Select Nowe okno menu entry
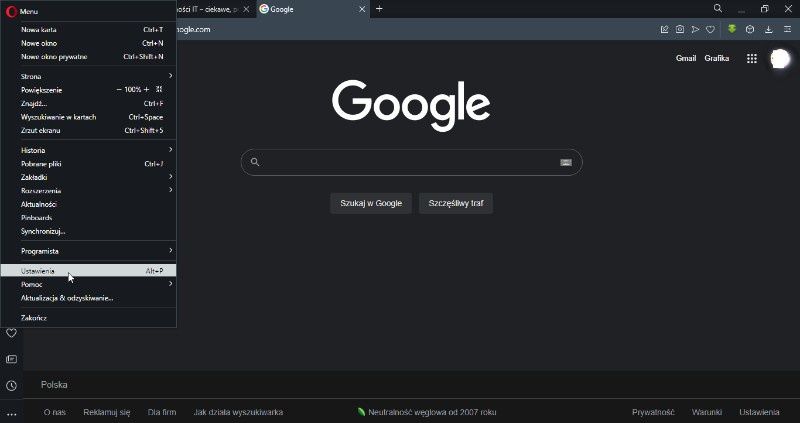Image resolution: width=800 pixels, height=423 pixels. [88, 43]
